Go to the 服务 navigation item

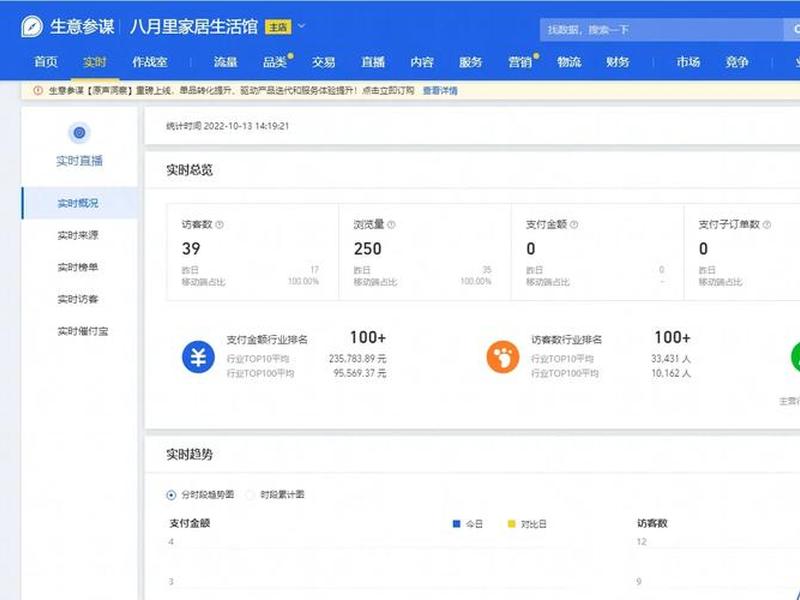point(470,62)
